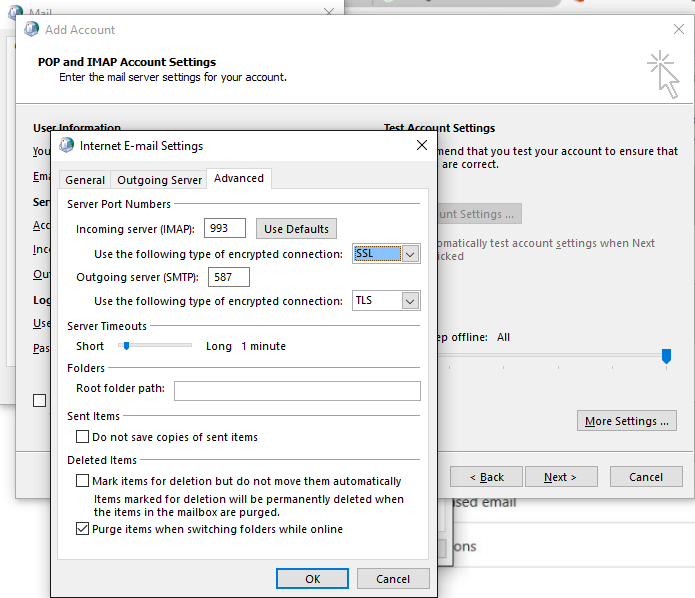Enable Do not save copies of sent items

[x=83, y=437]
